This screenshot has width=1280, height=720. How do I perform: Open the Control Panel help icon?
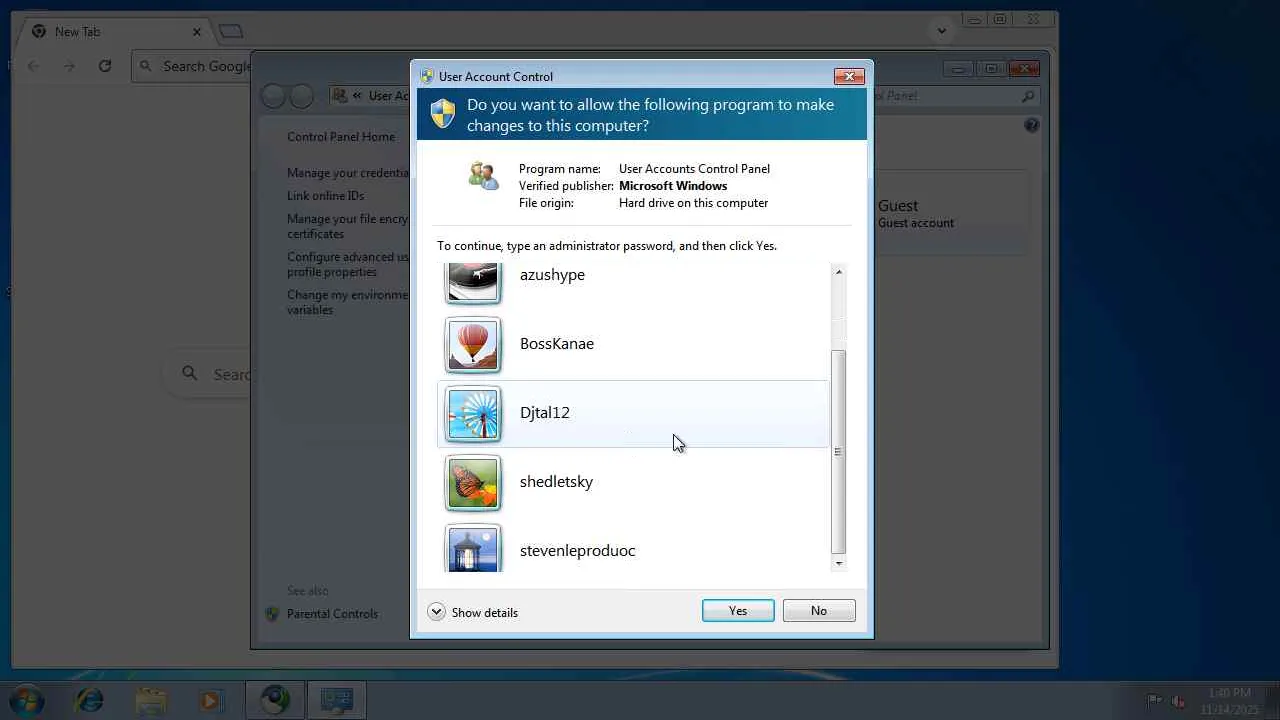pyautogui.click(x=1032, y=125)
